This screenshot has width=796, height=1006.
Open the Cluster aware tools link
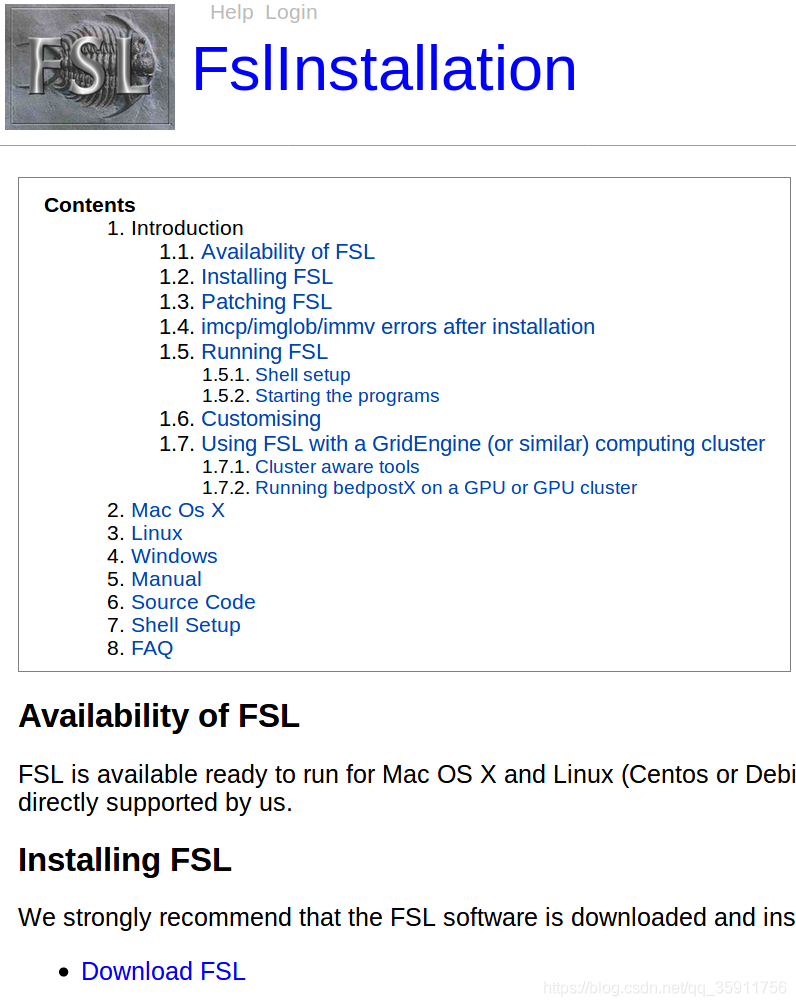coord(337,466)
